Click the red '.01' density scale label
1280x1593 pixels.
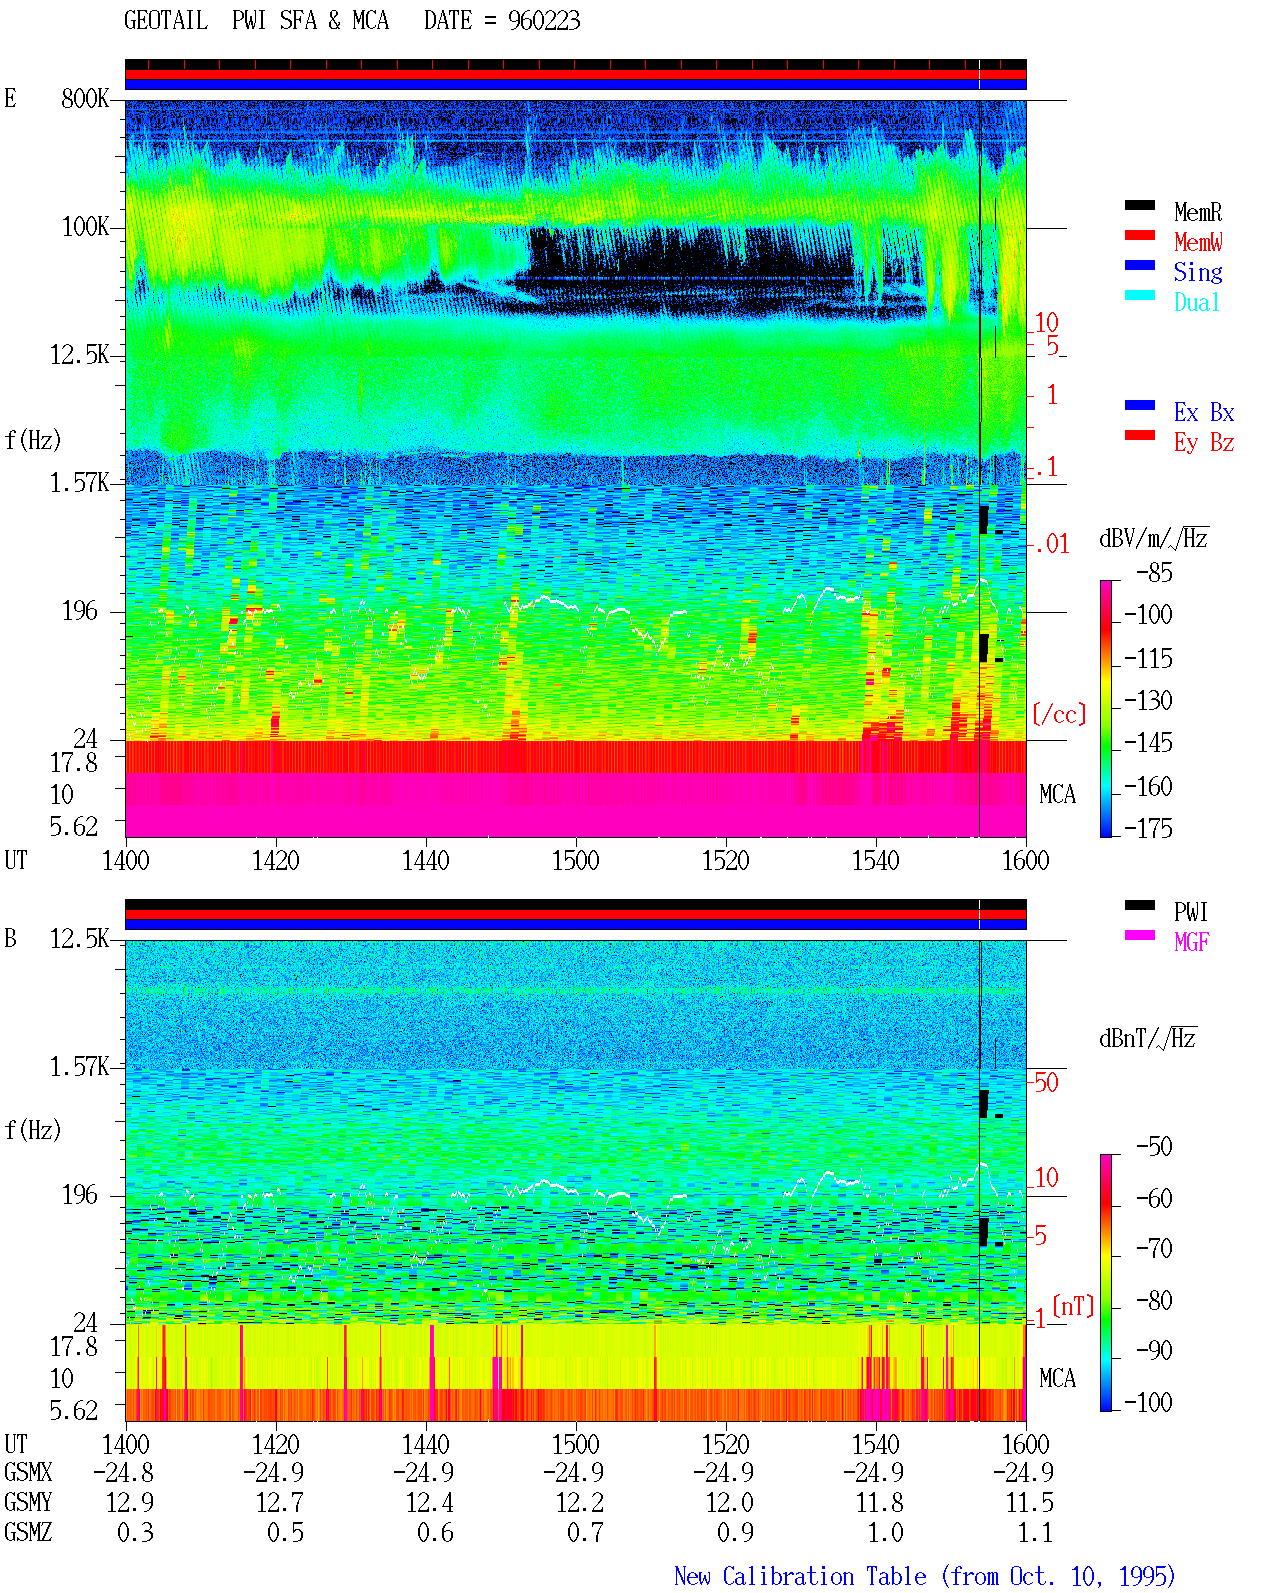coord(1051,544)
